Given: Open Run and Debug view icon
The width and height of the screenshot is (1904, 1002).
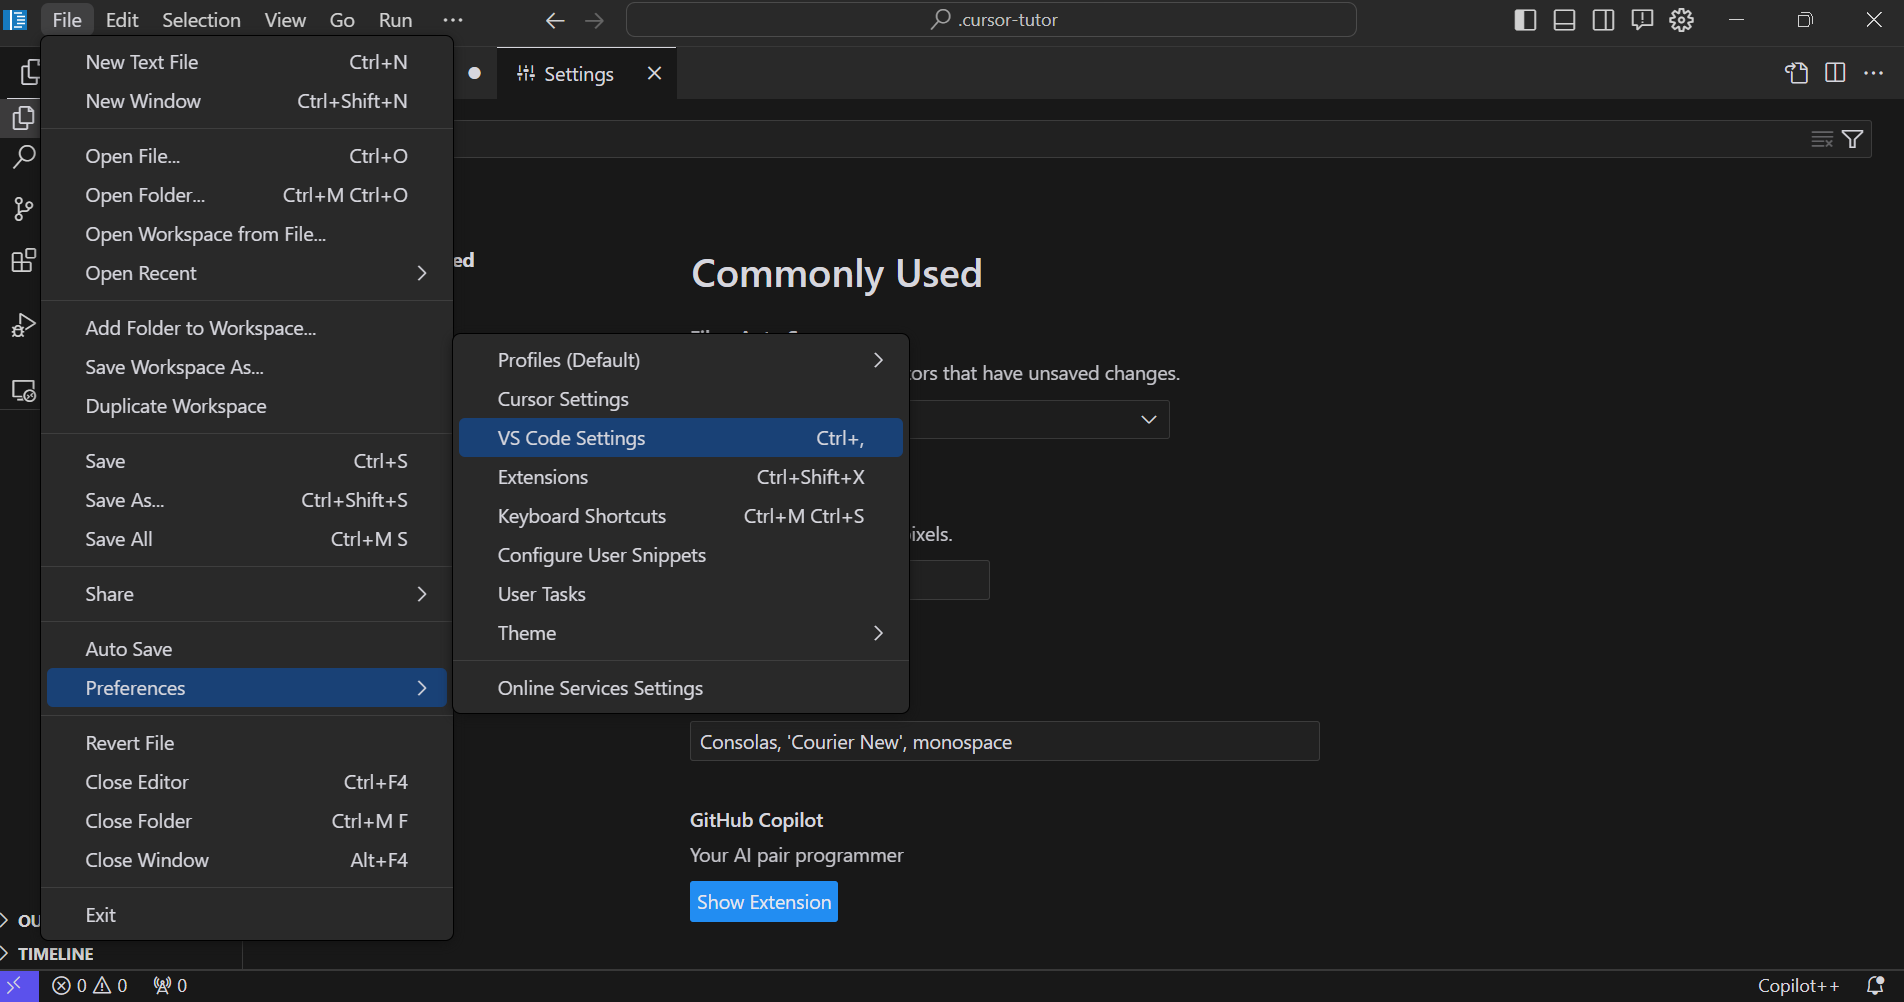Looking at the screenshot, I should pyautogui.click(x=23, y=326).
